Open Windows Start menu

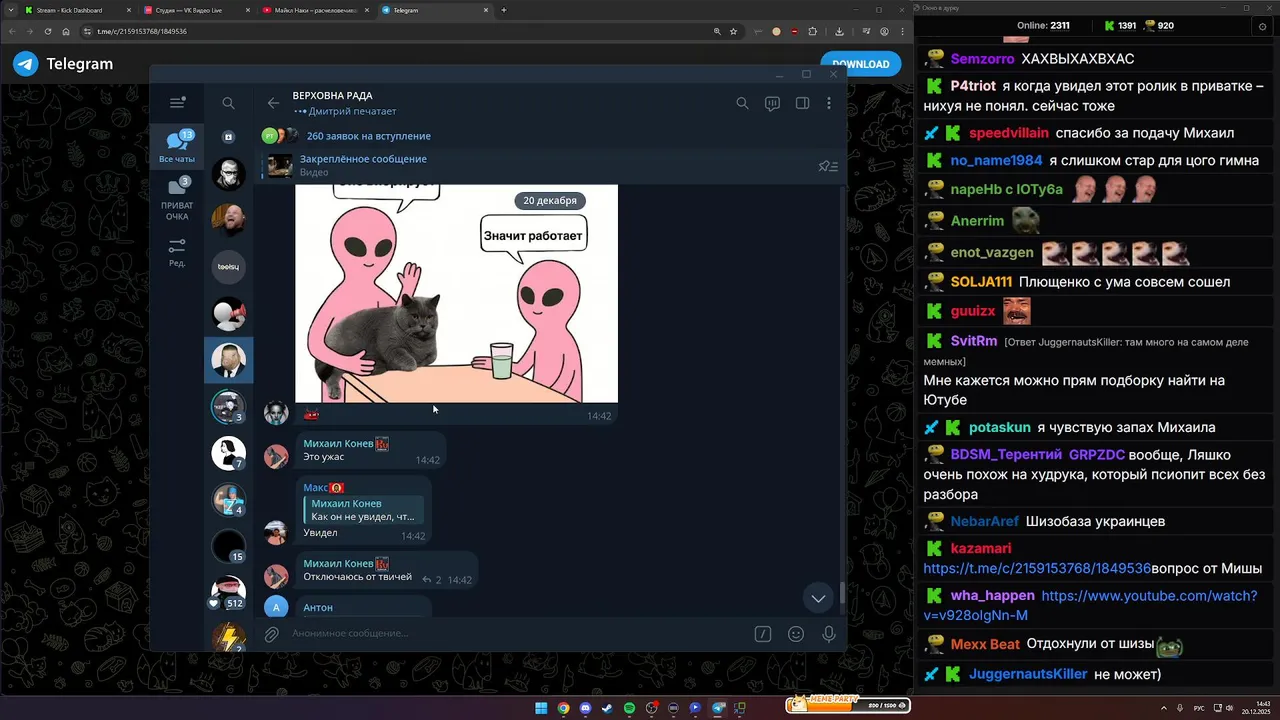tap(541, 708)
